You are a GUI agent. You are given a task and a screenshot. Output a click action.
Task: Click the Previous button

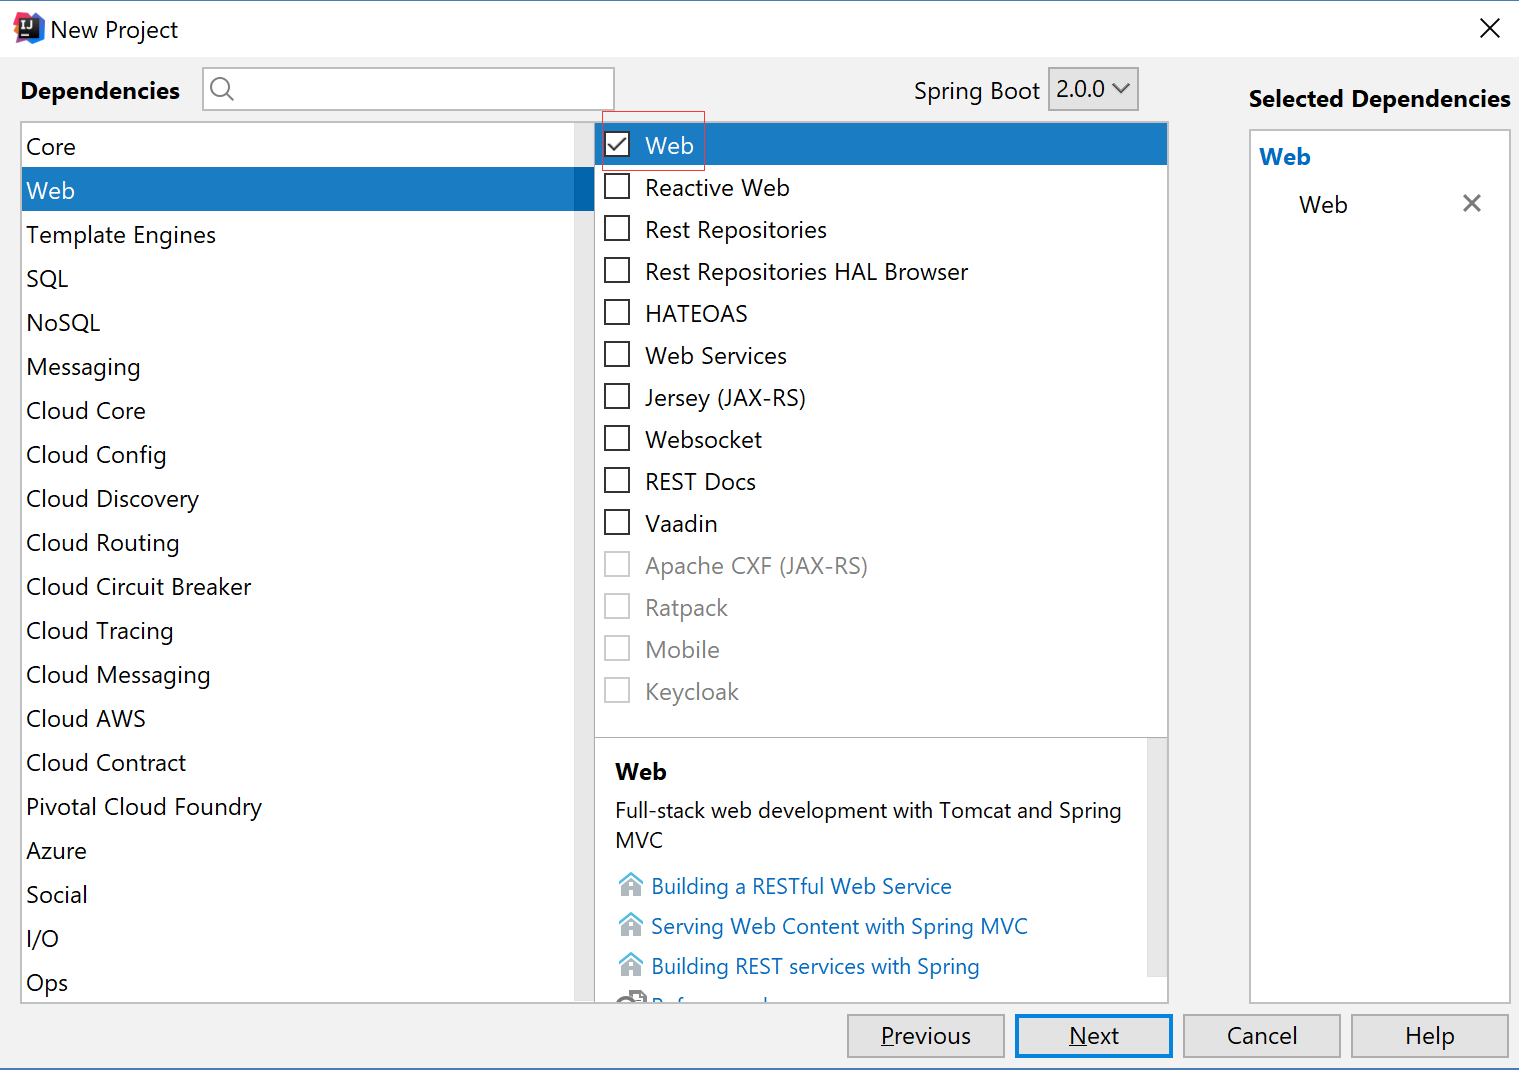(925, 1036)
